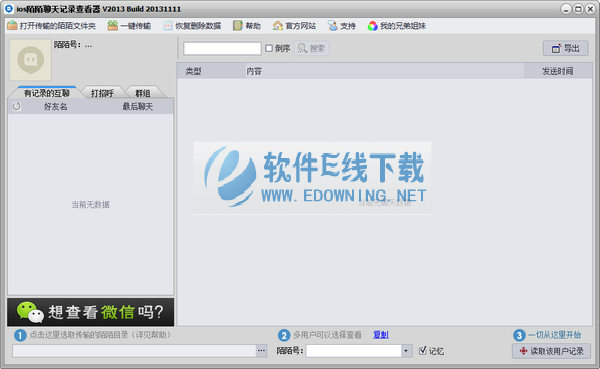Click the 想查看微信吗 WeChat banner

91,312
